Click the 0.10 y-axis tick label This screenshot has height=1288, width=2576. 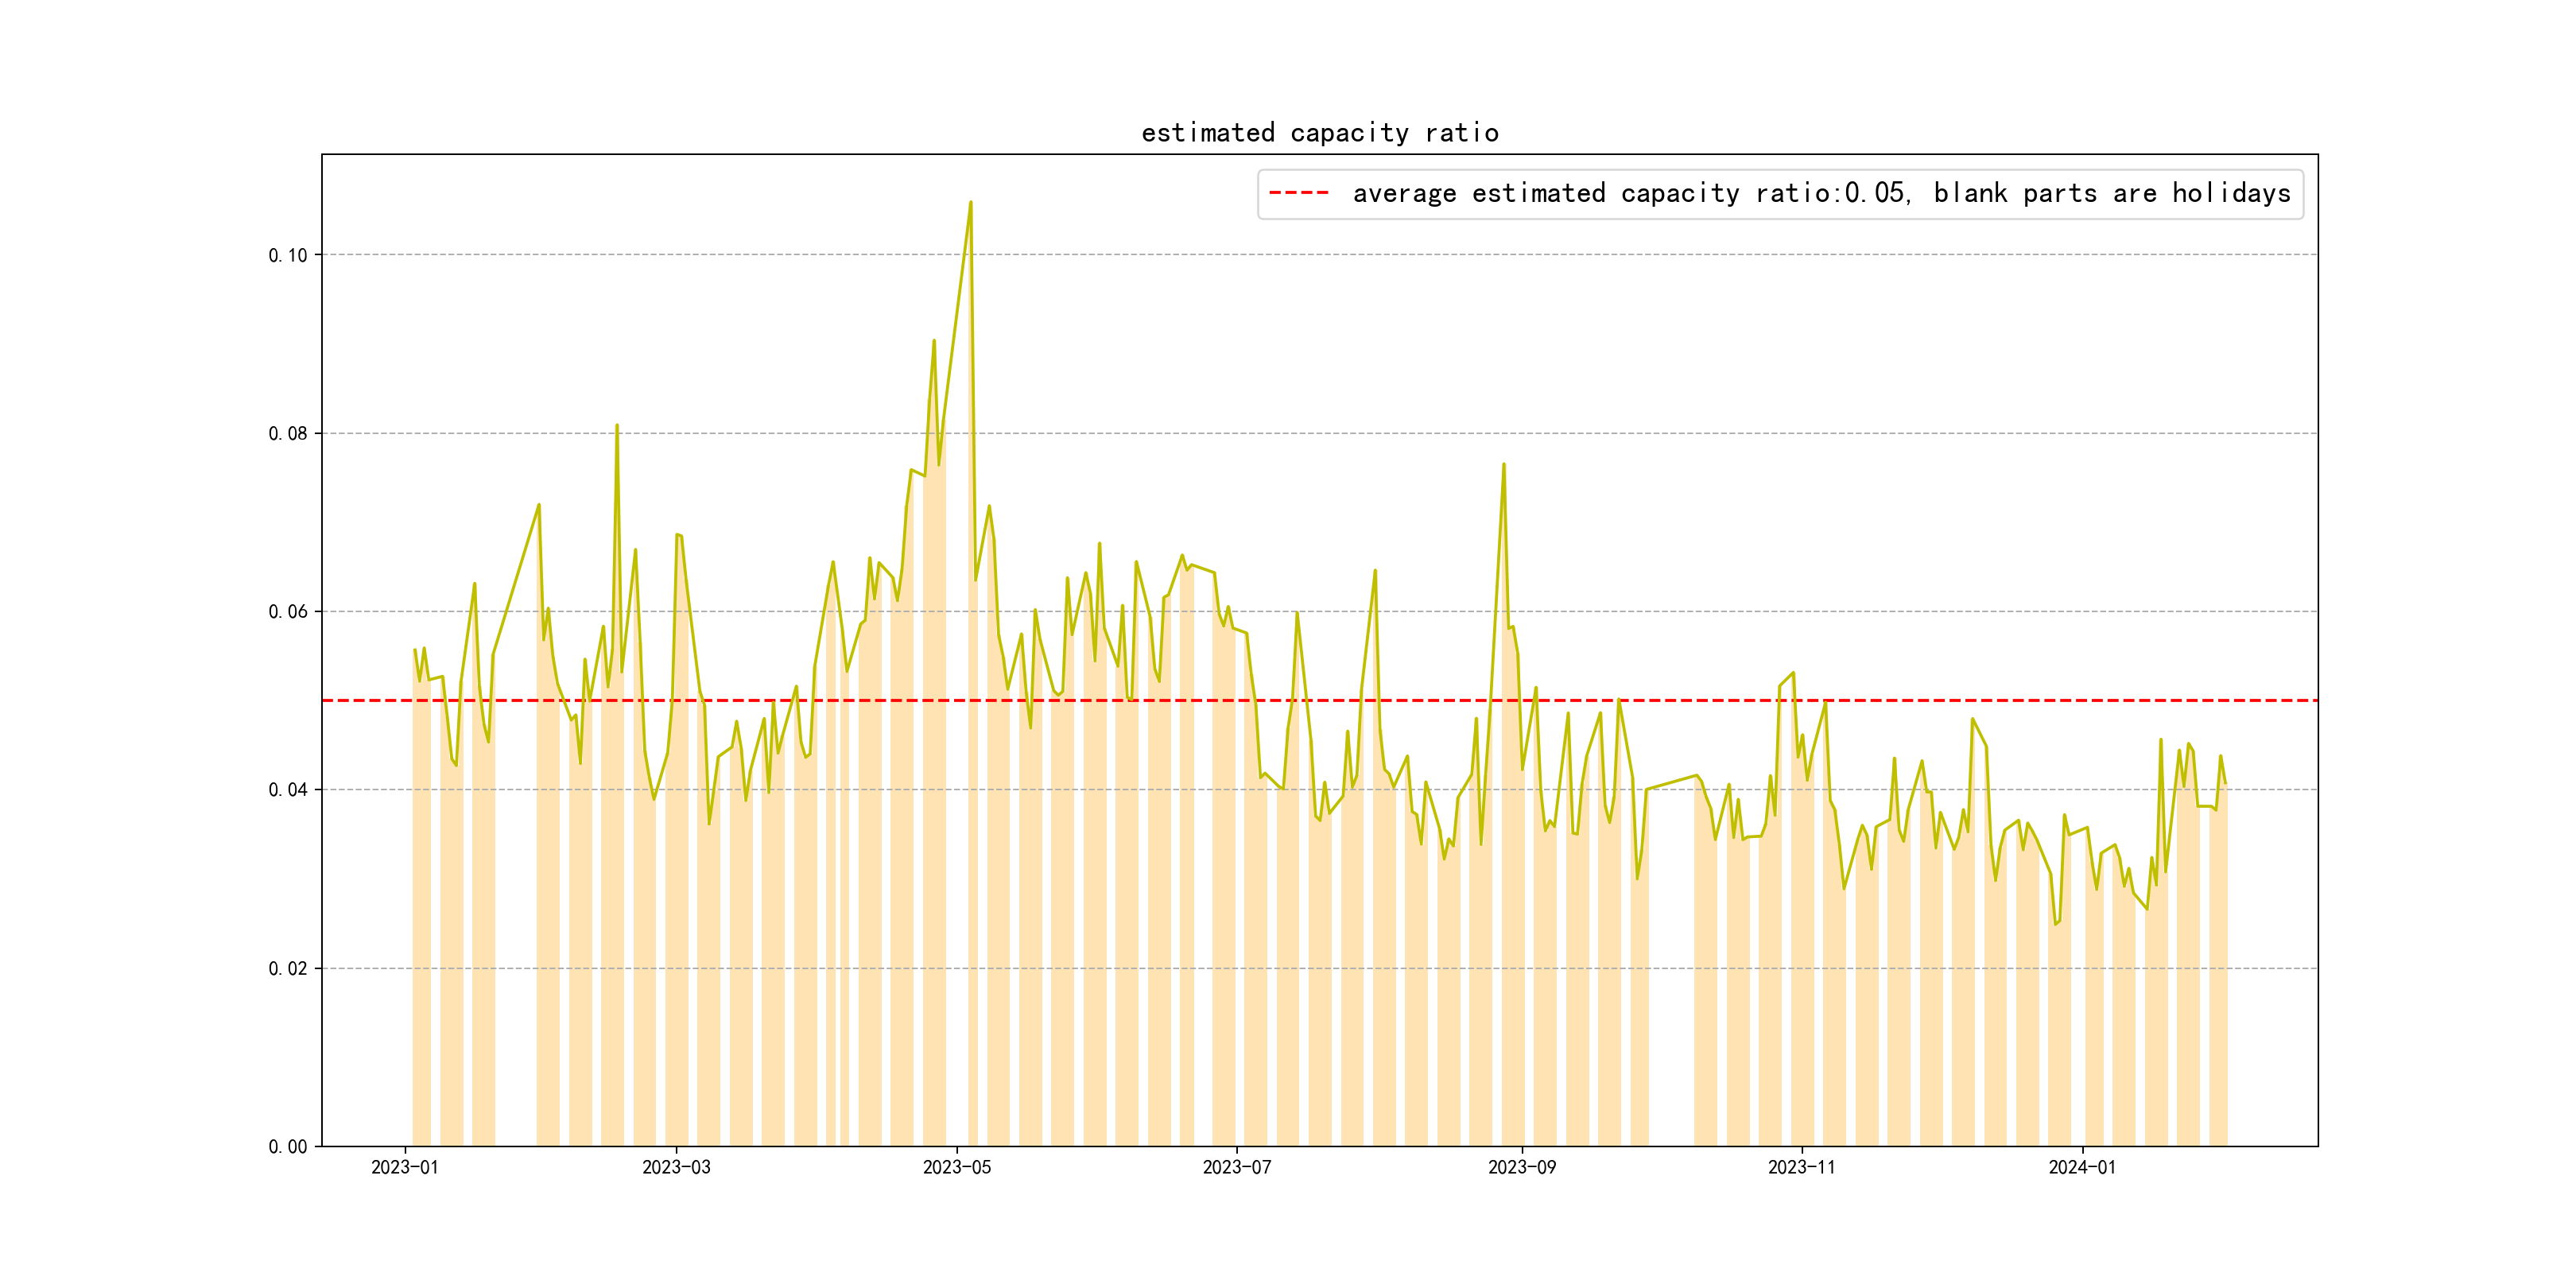tap(287, 255)
